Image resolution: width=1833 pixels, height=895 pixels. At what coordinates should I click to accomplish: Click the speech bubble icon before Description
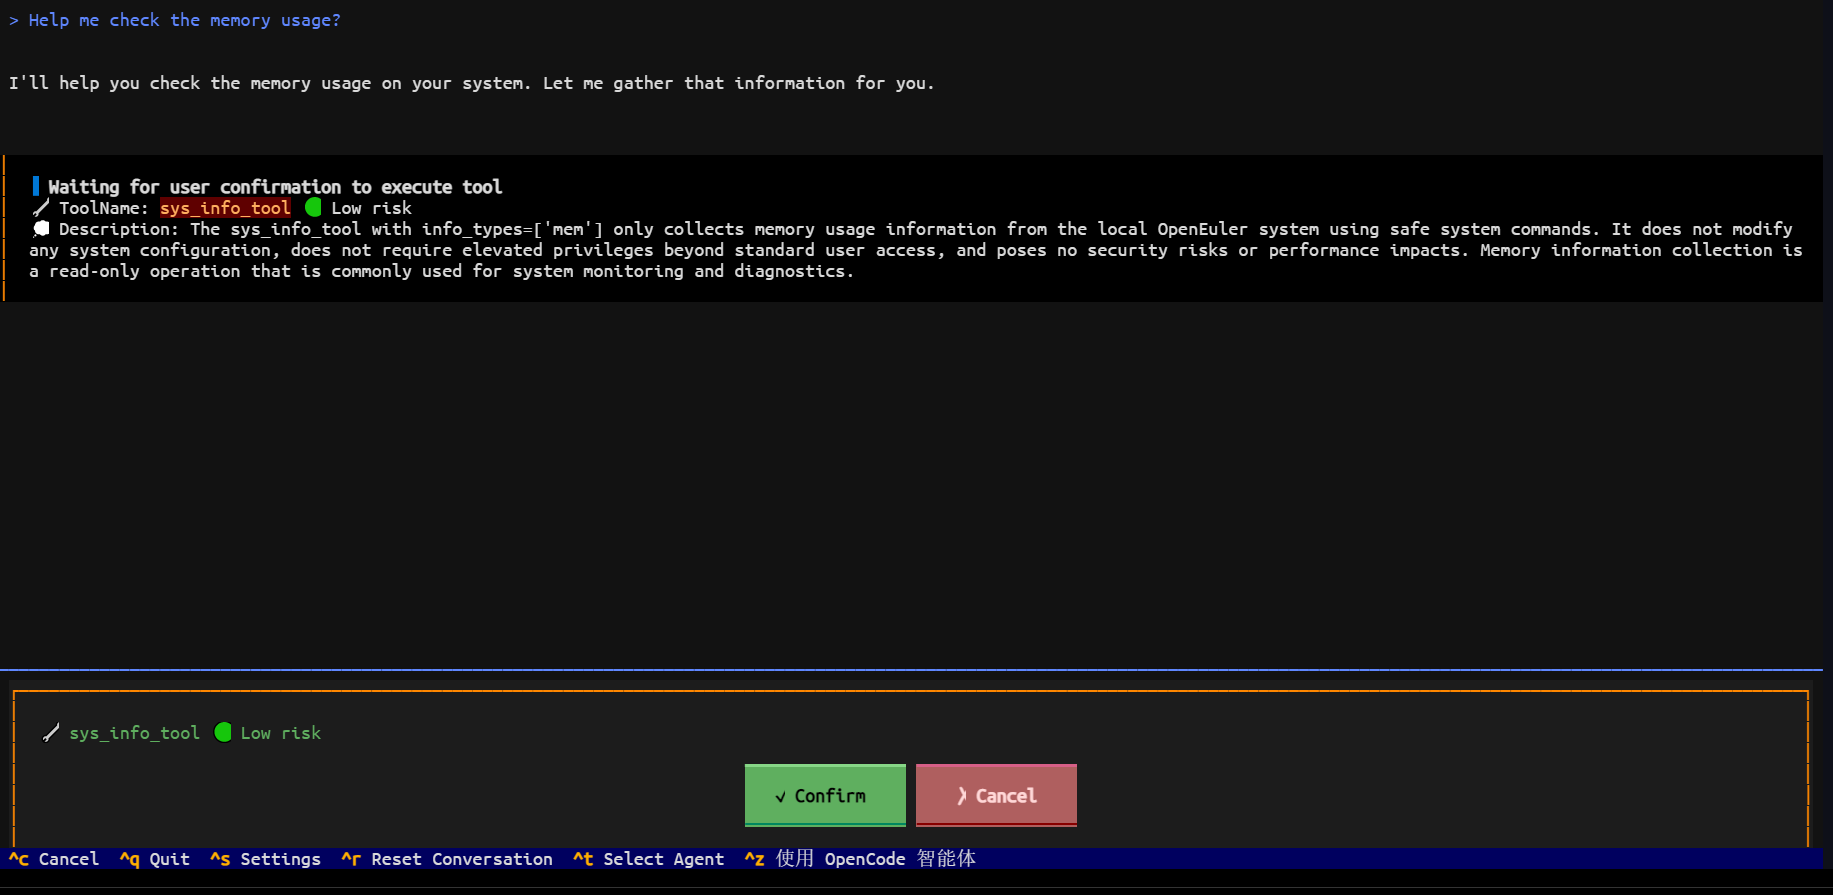(41, 229)
